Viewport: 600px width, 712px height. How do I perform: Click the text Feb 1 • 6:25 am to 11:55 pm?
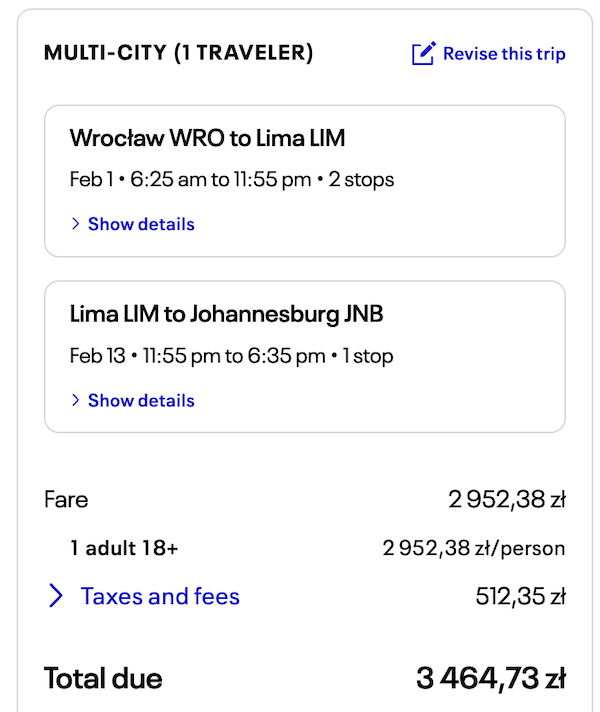coord(190,179)
